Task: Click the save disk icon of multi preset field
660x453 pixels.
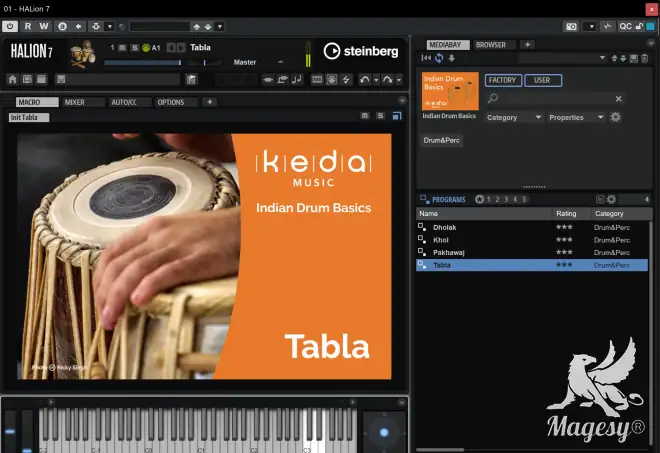Action: 61,79
